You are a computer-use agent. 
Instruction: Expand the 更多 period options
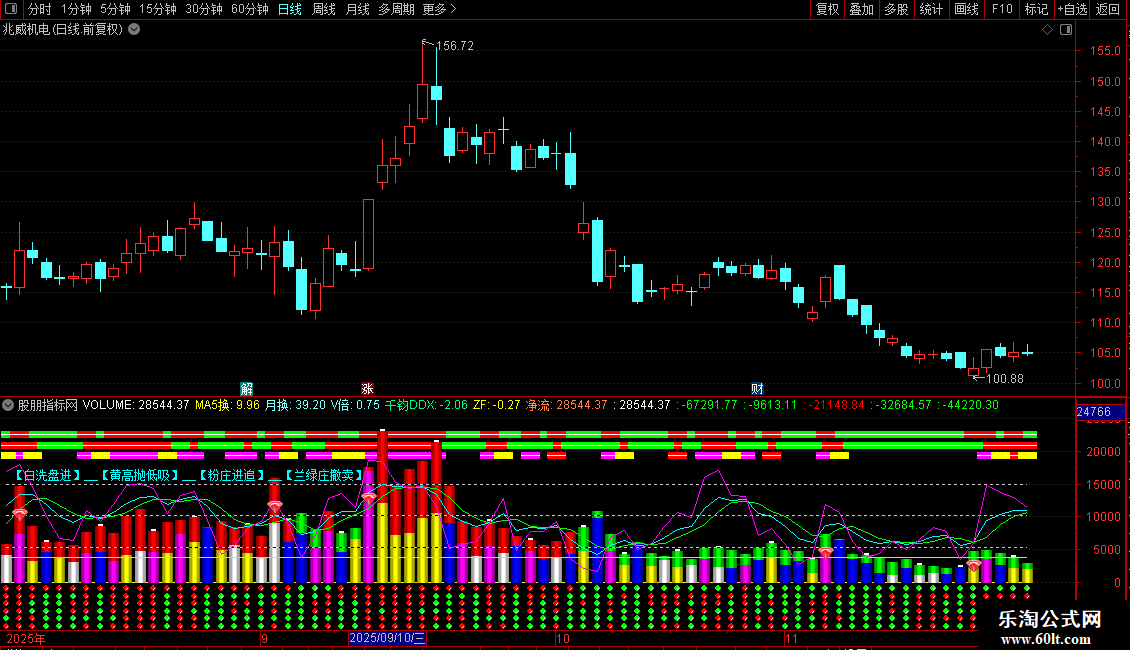[x=439, y=9]
